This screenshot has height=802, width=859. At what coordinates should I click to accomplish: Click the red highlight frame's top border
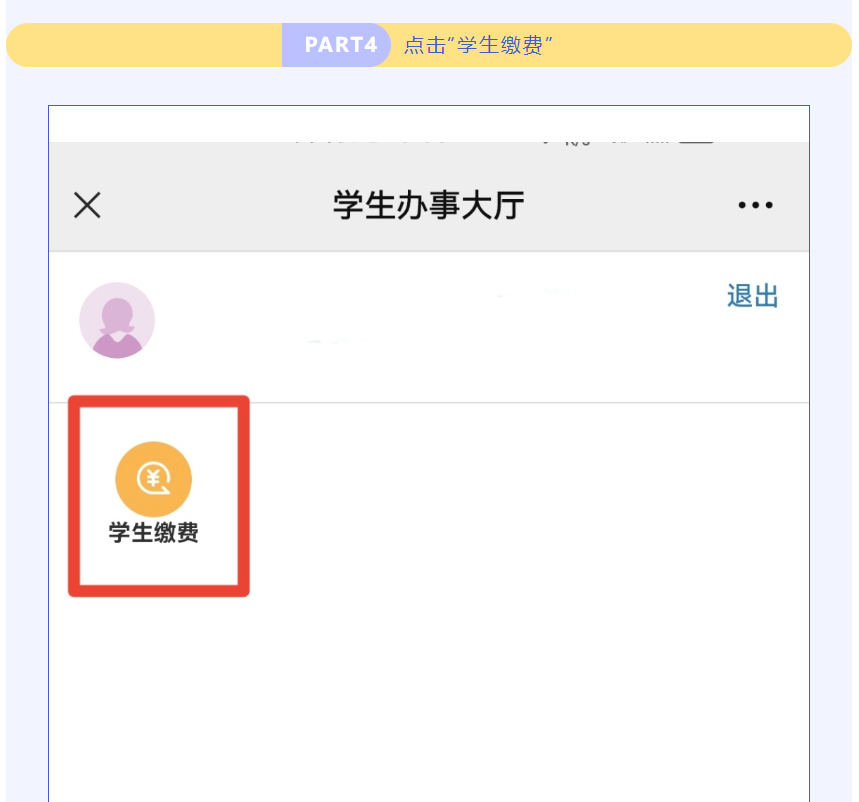[x=159, y=401]
